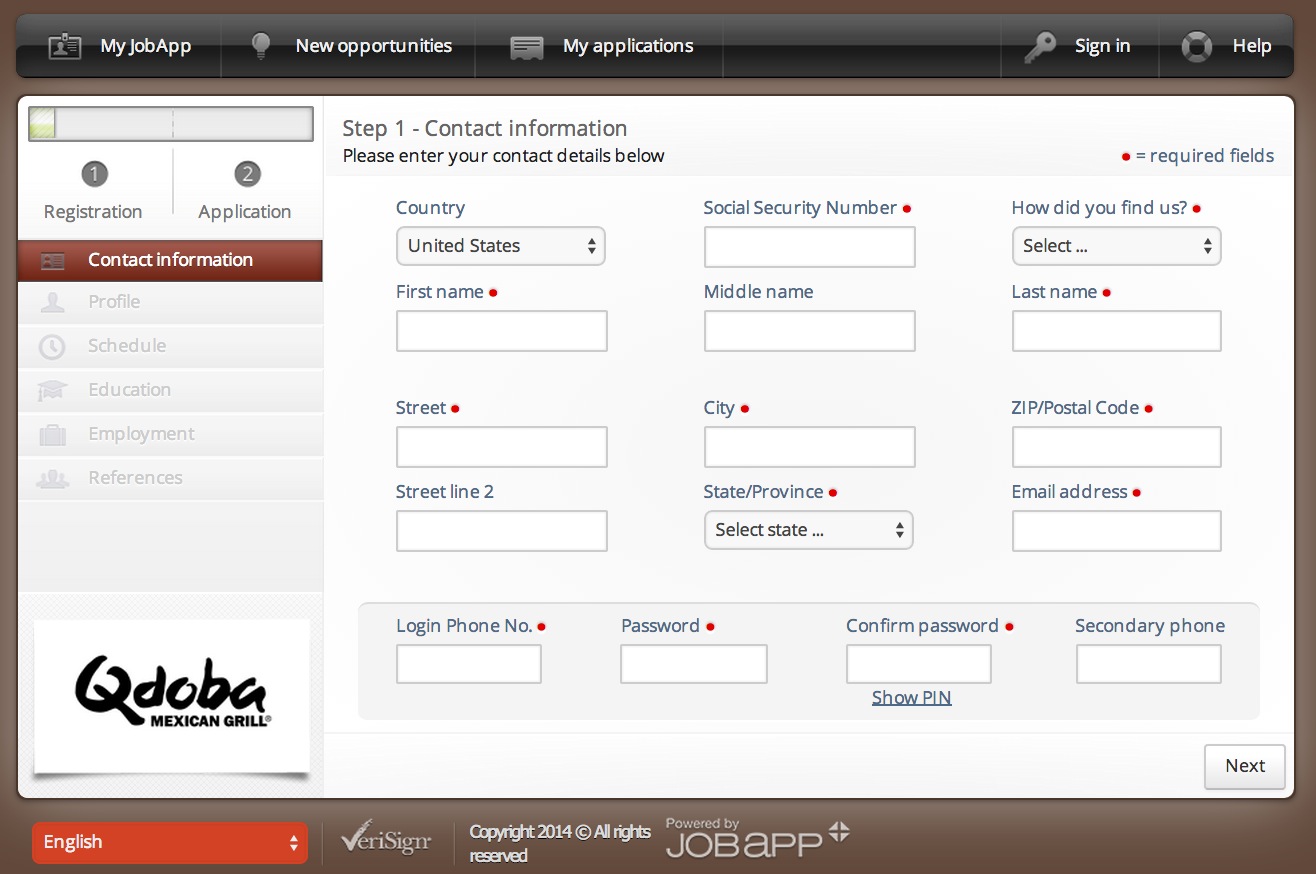Image resolution: width=1316 pixels, height=874 pixels.
Task: Switch to the Application step
Action: 245,190
